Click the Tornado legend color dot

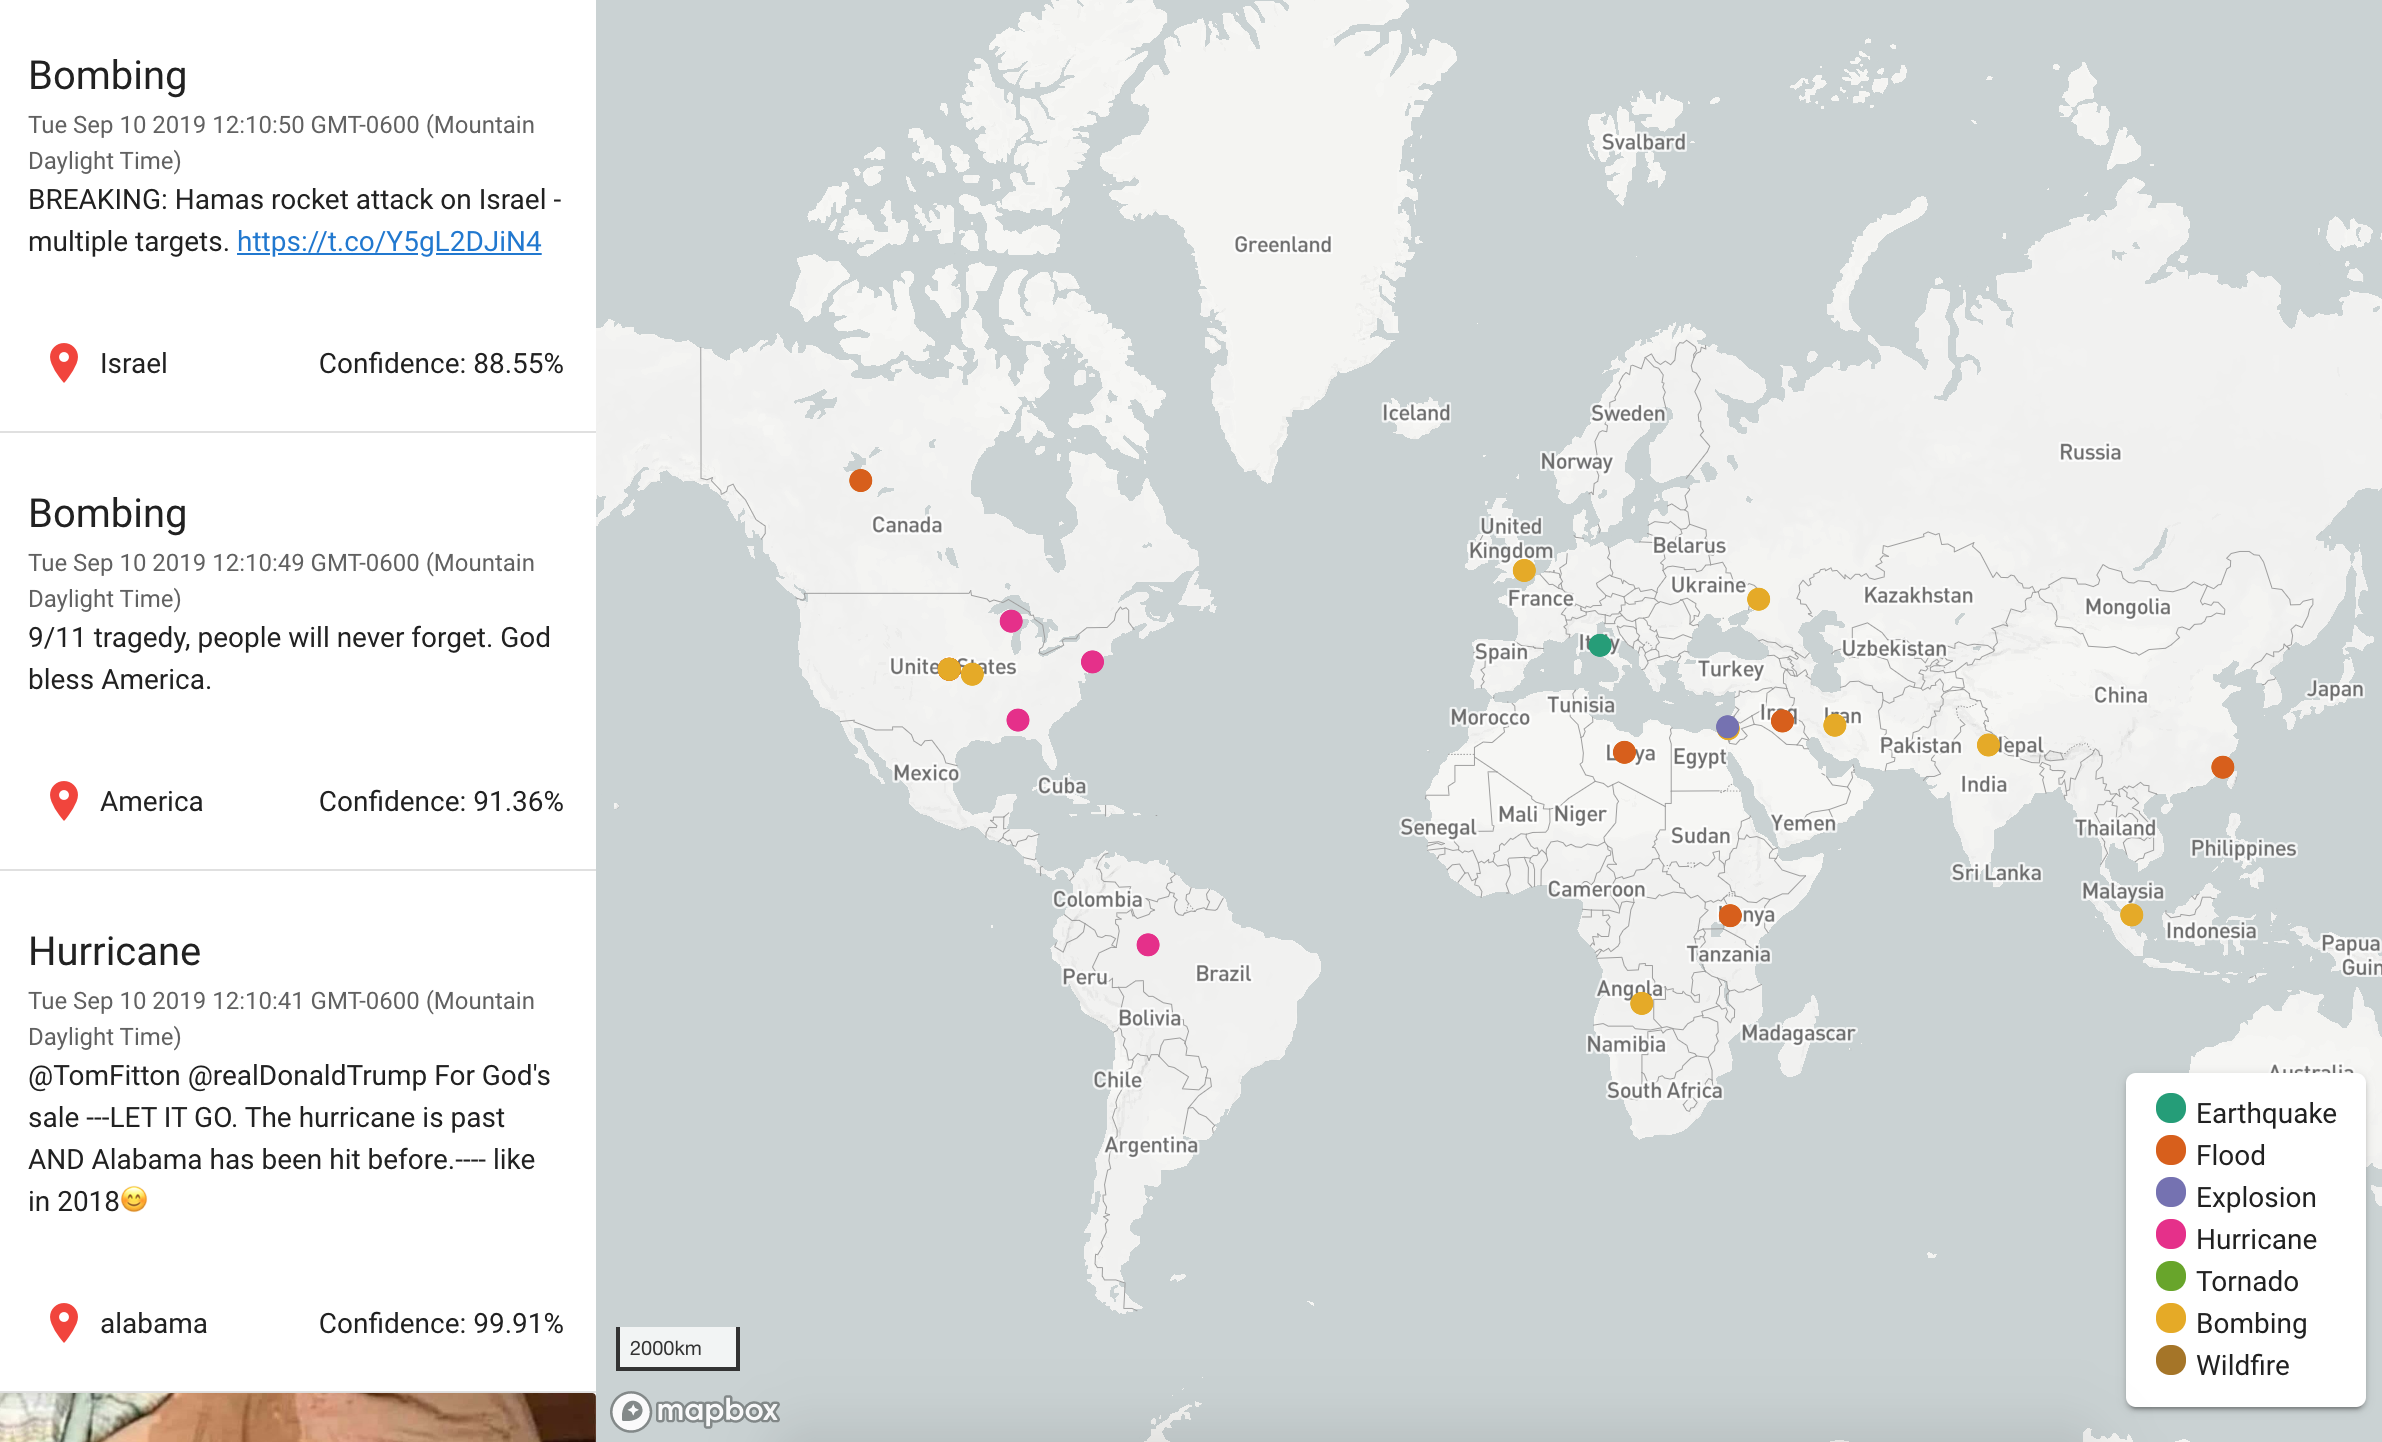coord(2171,1277)
